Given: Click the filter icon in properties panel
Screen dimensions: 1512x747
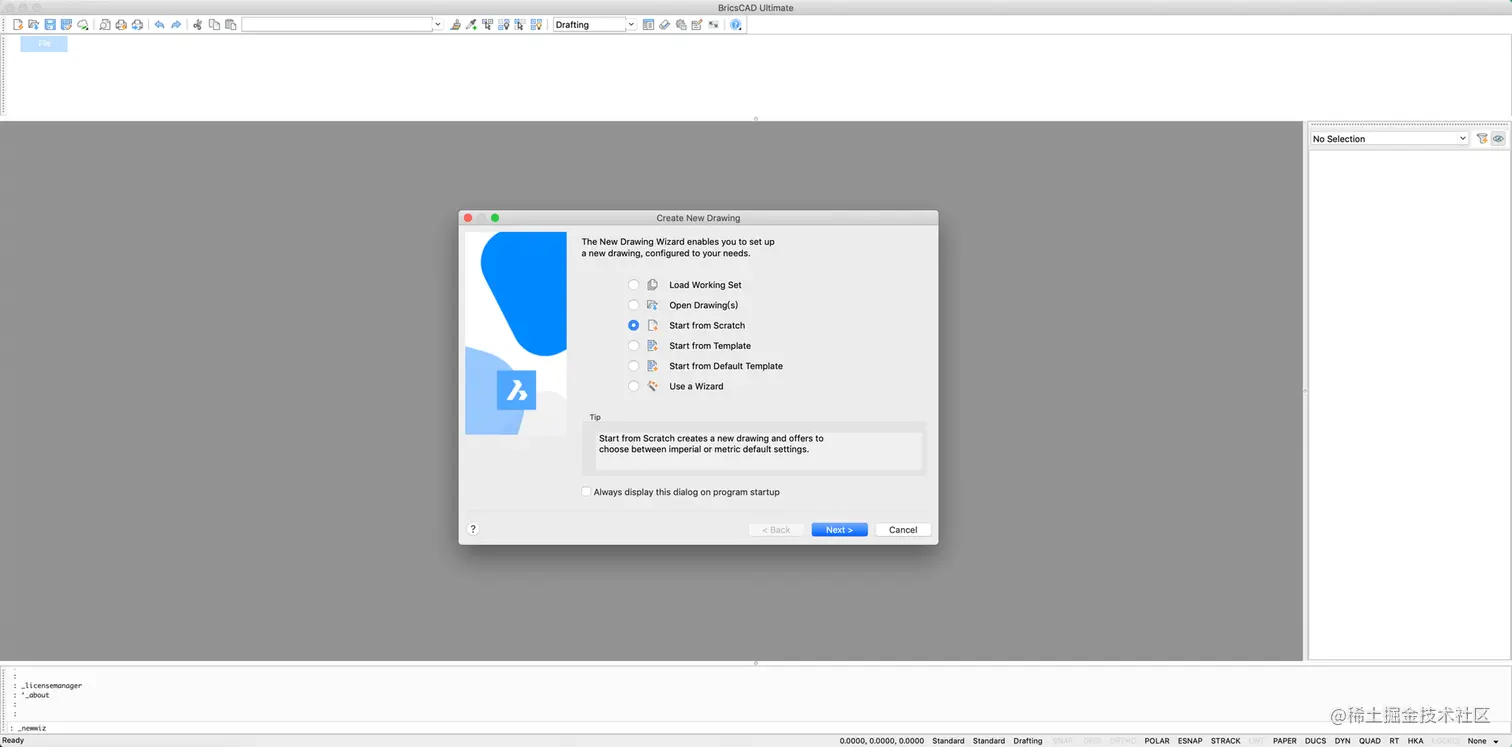Looking at the screenshot, I should (x=1482, y=139).
